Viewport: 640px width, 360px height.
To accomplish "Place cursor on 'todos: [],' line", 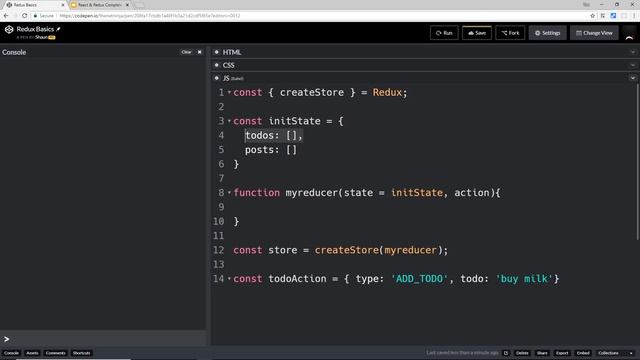I will (x=273, y=136).
